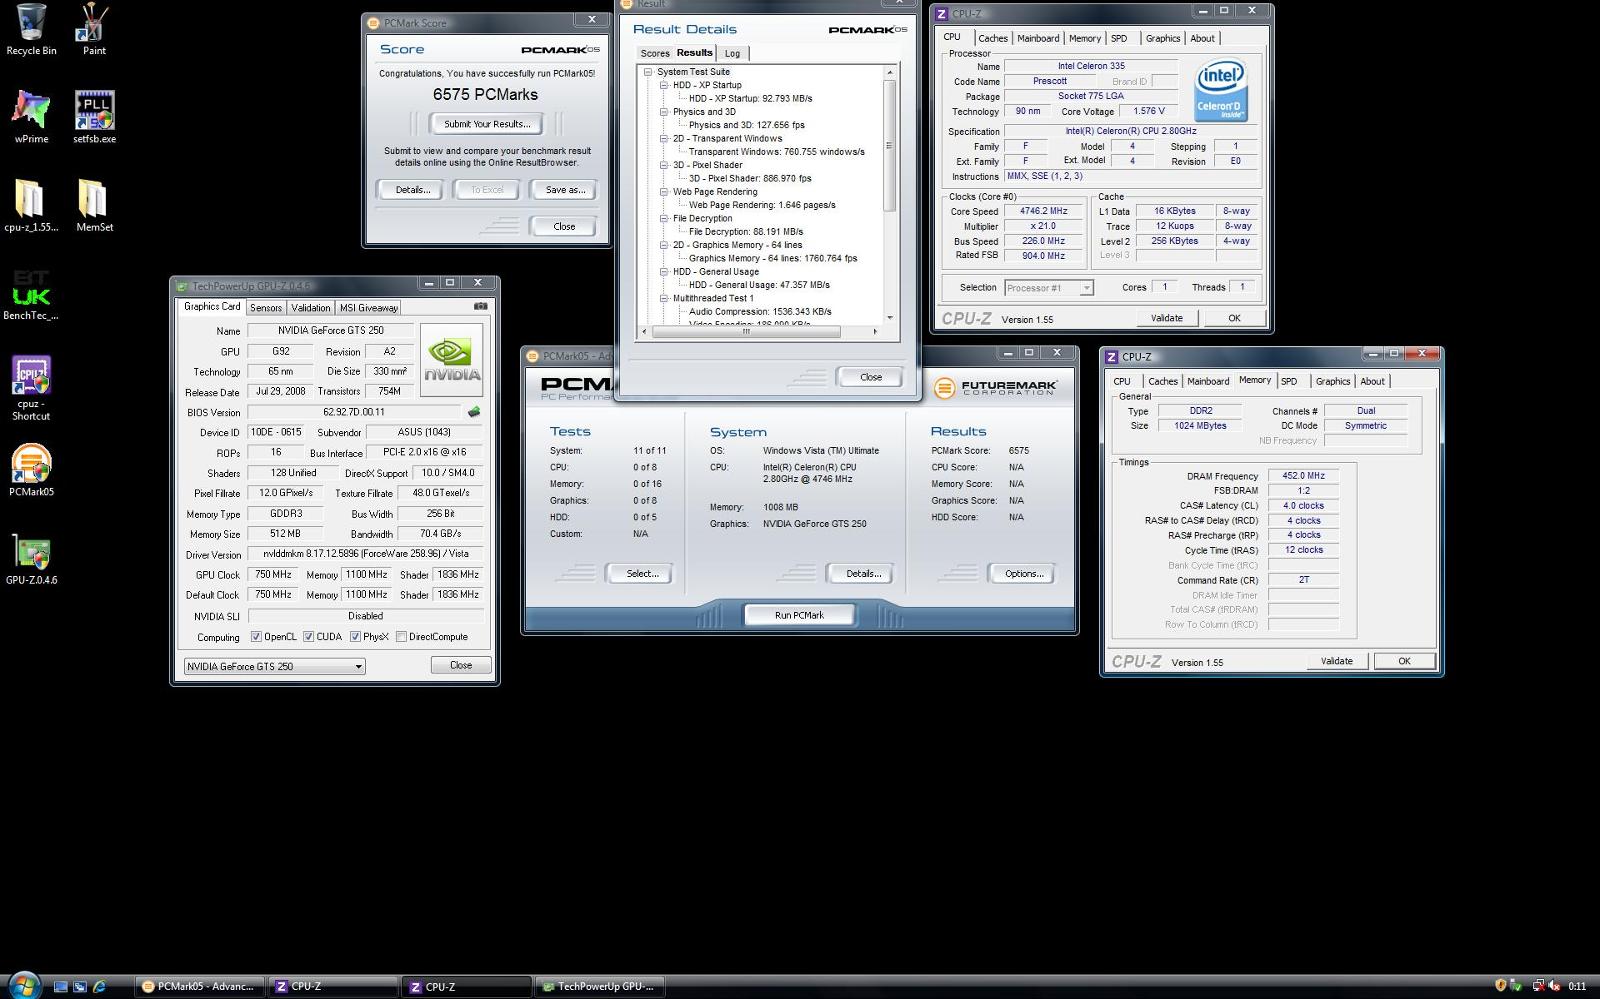Viewport: 1600px width, 999px height.
Task: Toggle the CUDA checkbox in GPU-Z
Action: (x=309, y=637)
